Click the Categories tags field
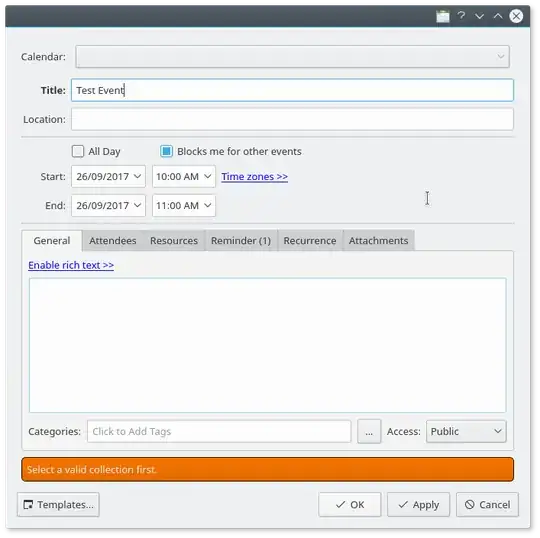The width and height of the screenshot is (540, 538). tap(219, 431)
